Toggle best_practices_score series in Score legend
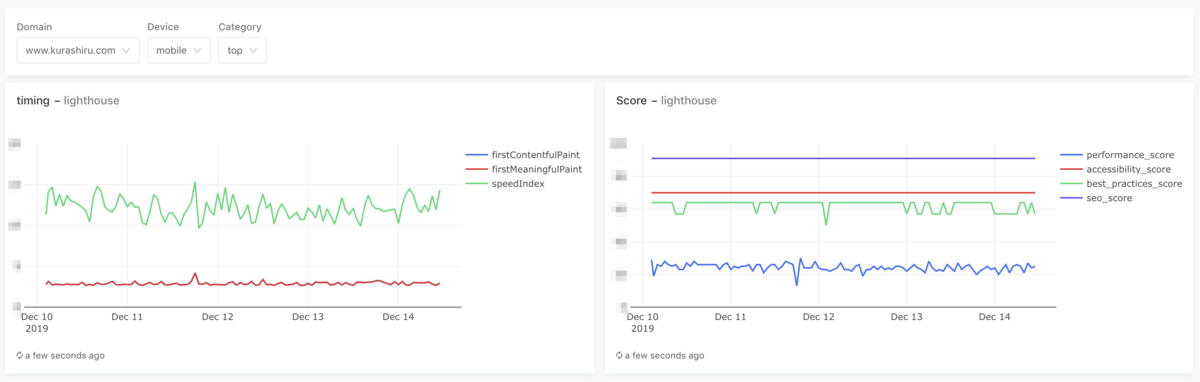The width and height of the screenshot is (1200, 382). (1121, 184)
